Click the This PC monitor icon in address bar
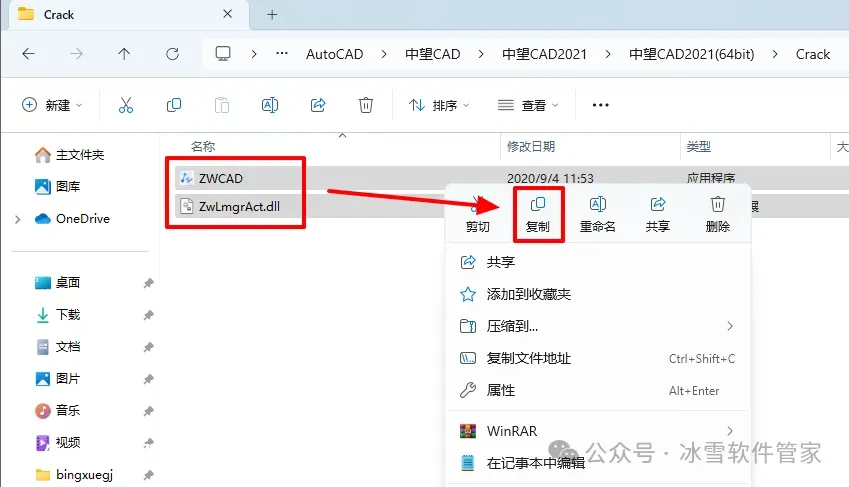Viewport: 849px width, 487px height. [223, 54]
